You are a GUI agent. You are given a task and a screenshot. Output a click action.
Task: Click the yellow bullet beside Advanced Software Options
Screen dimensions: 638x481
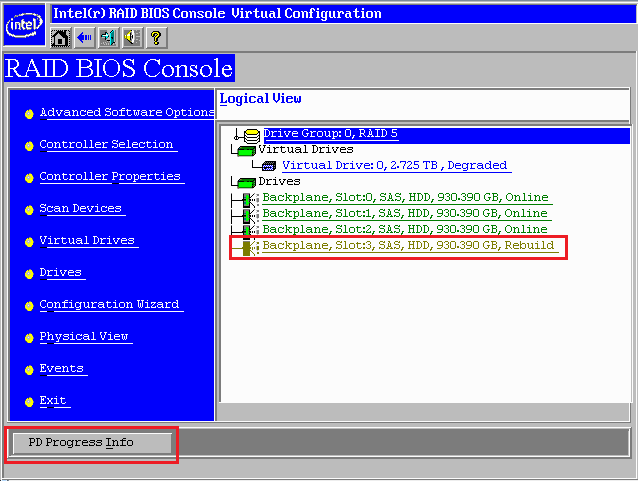(29, 114)
